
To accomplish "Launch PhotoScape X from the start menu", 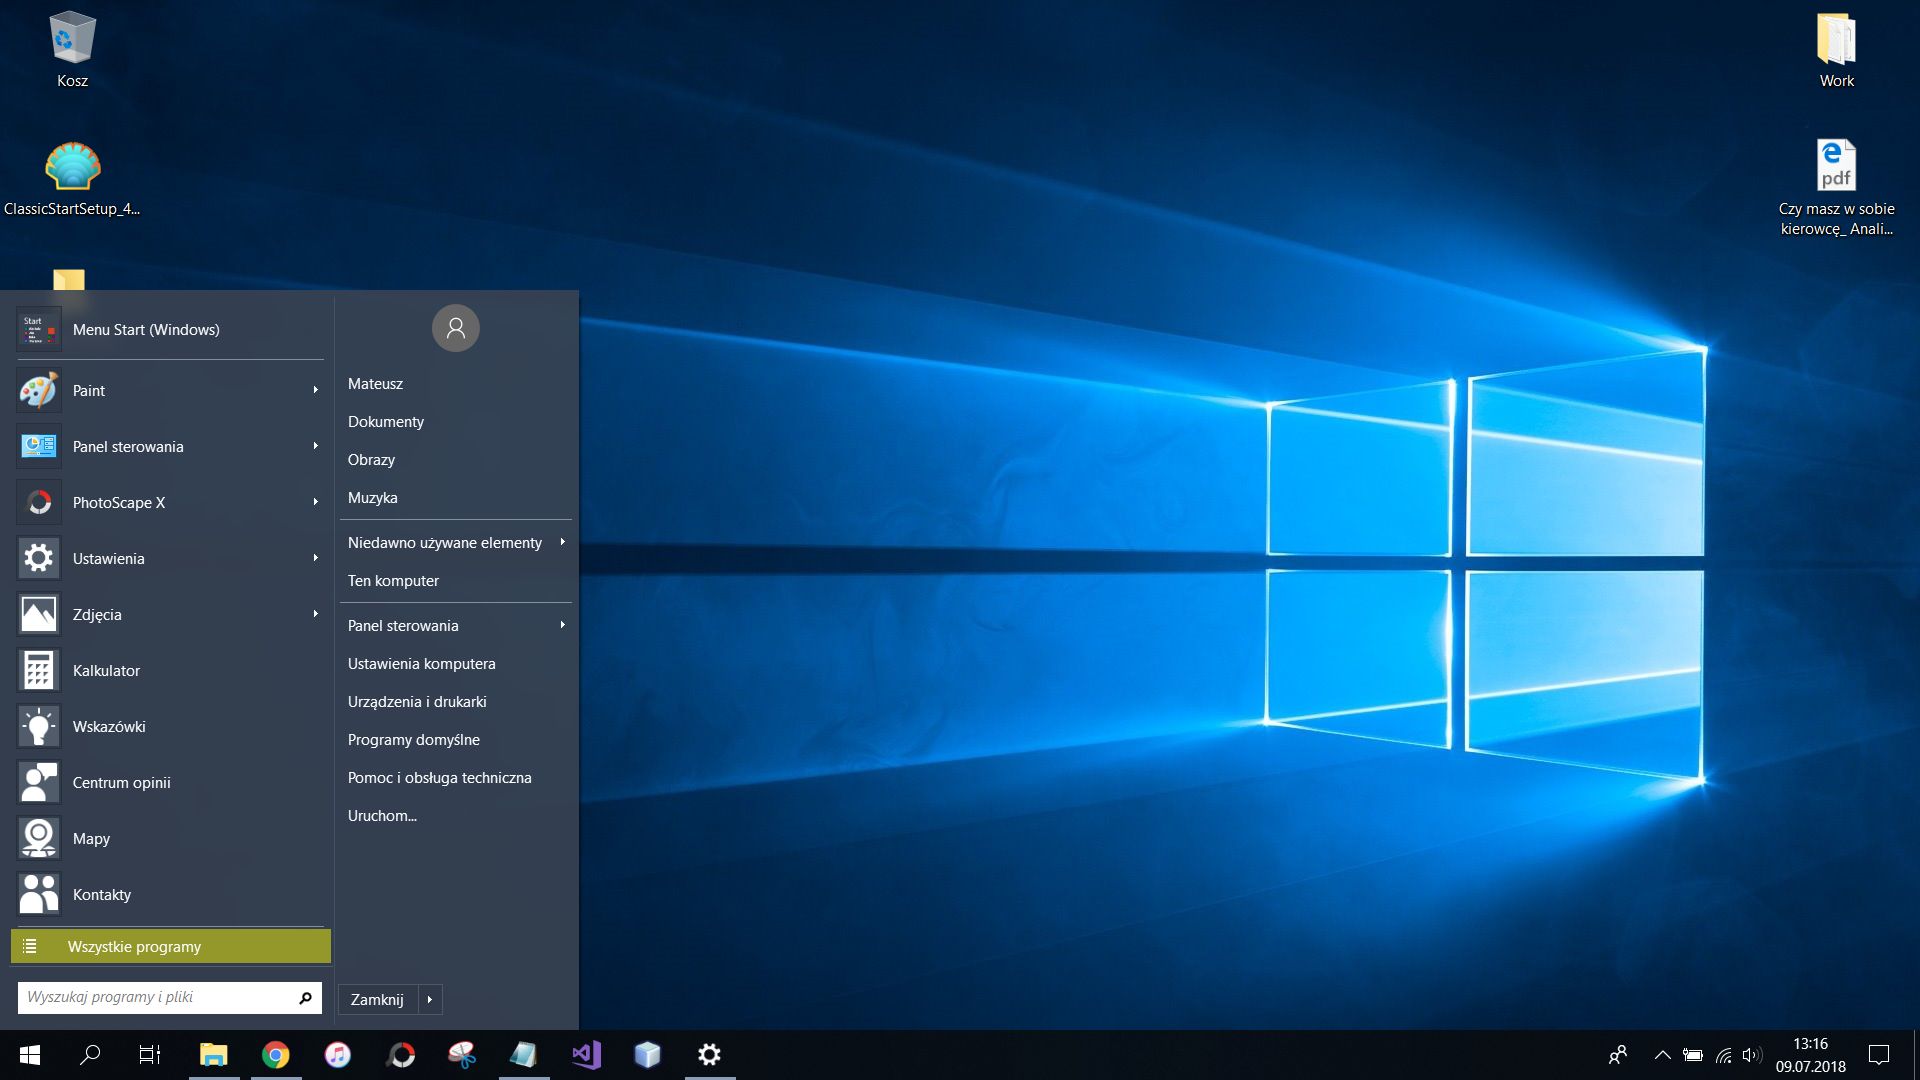I will point(118,503).
